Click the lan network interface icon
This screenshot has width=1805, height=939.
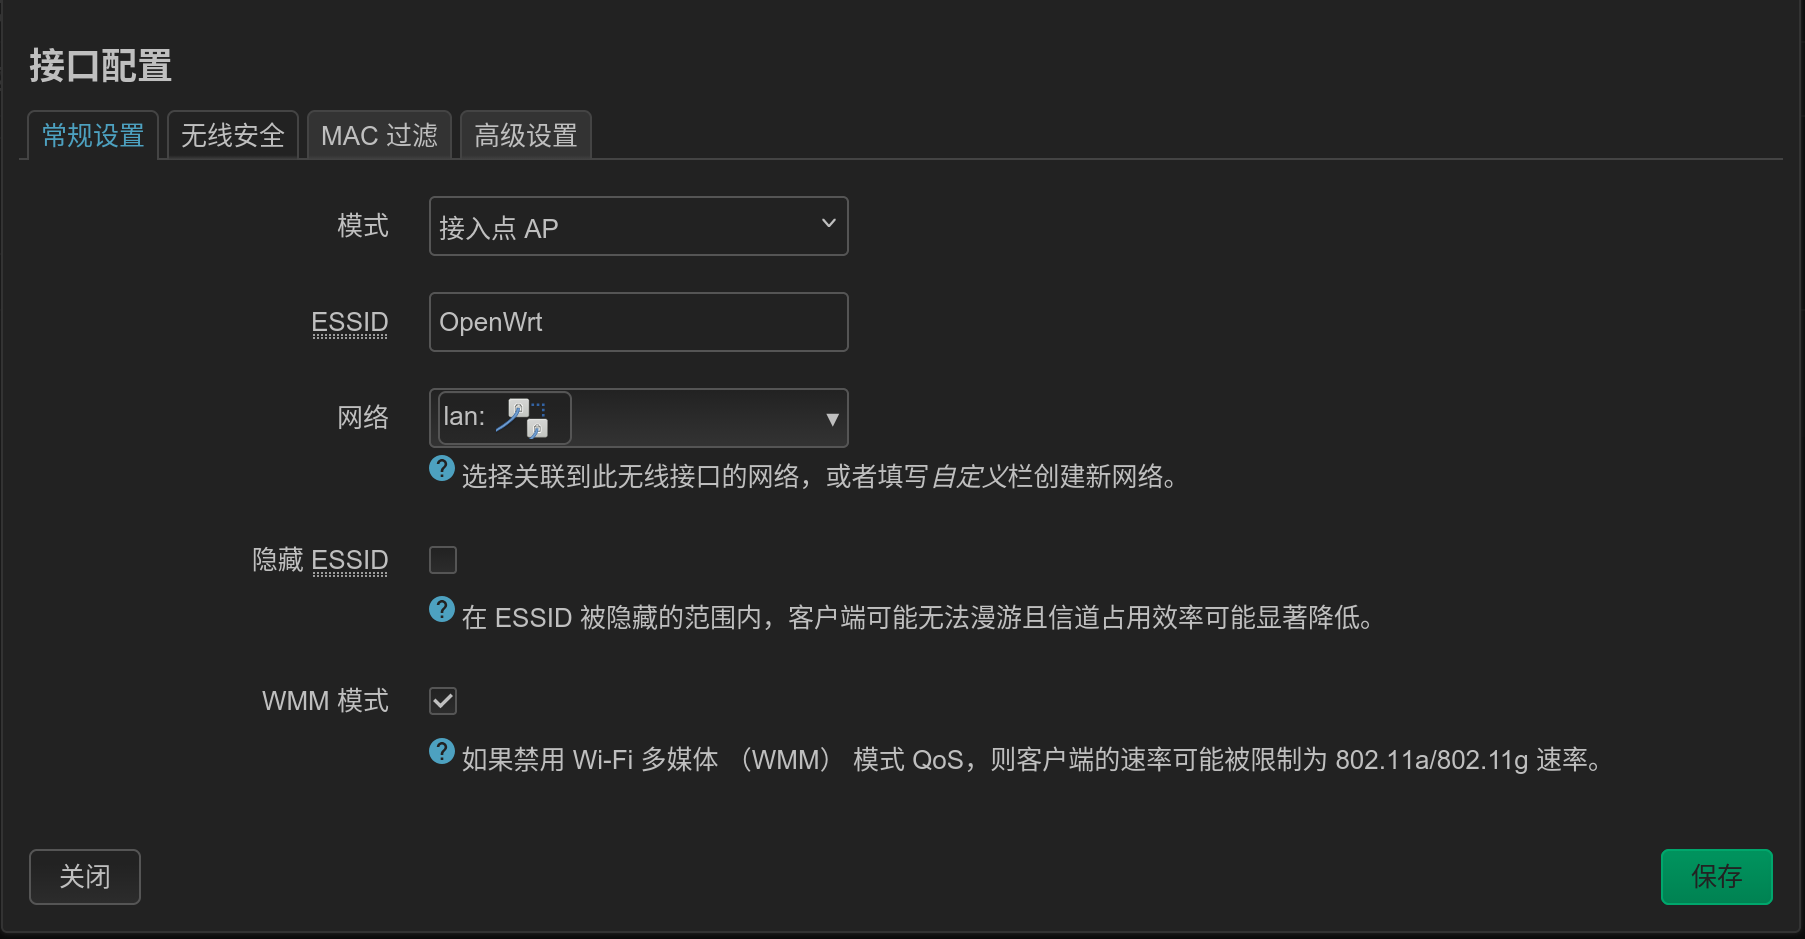point(522,418)
